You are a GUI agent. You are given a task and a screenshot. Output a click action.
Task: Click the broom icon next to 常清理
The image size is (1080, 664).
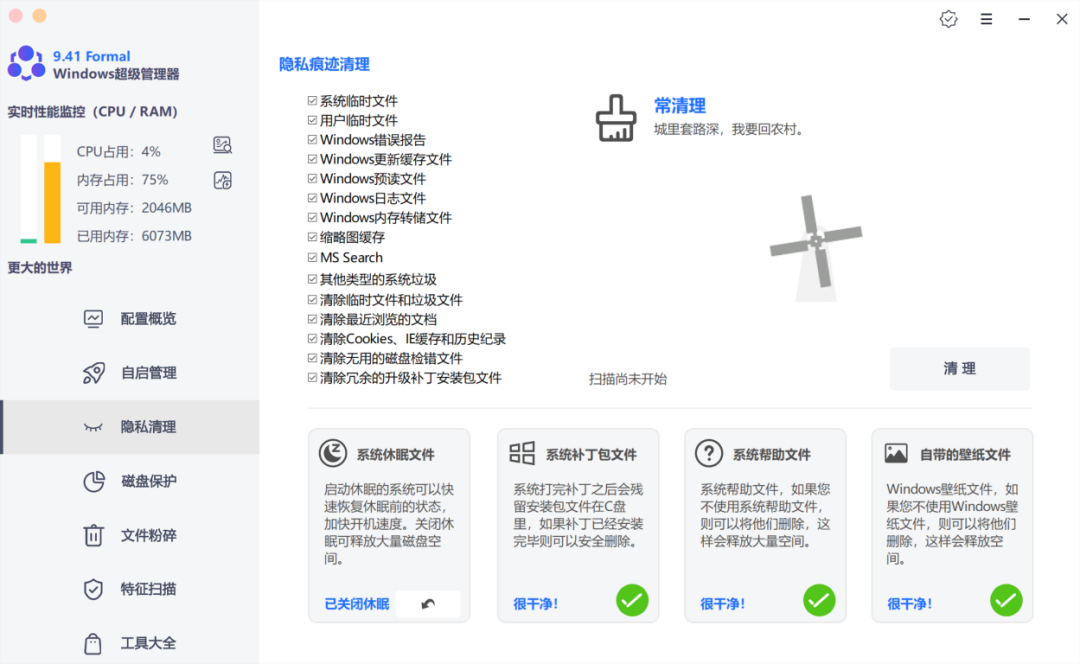click(616, 117)
